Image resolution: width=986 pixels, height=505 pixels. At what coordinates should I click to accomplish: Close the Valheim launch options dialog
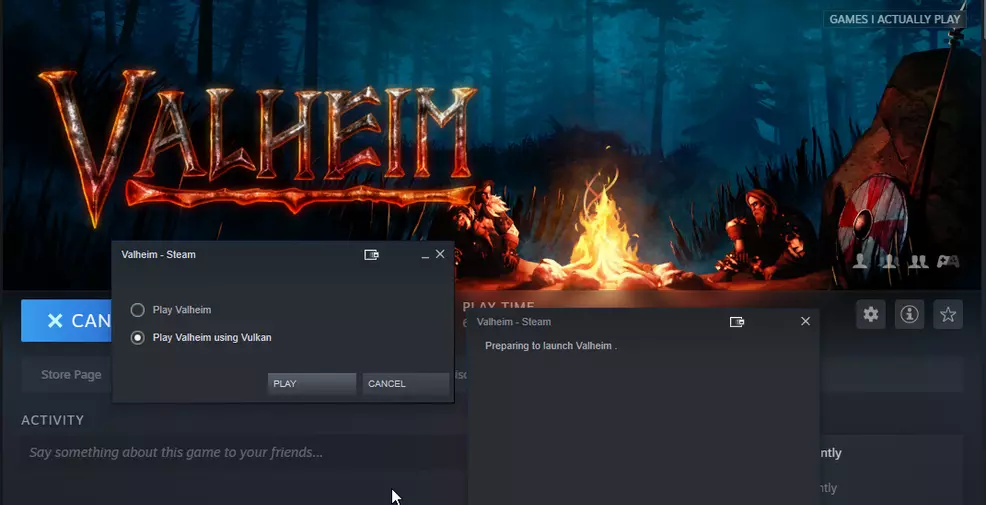[x=440, y=255]
